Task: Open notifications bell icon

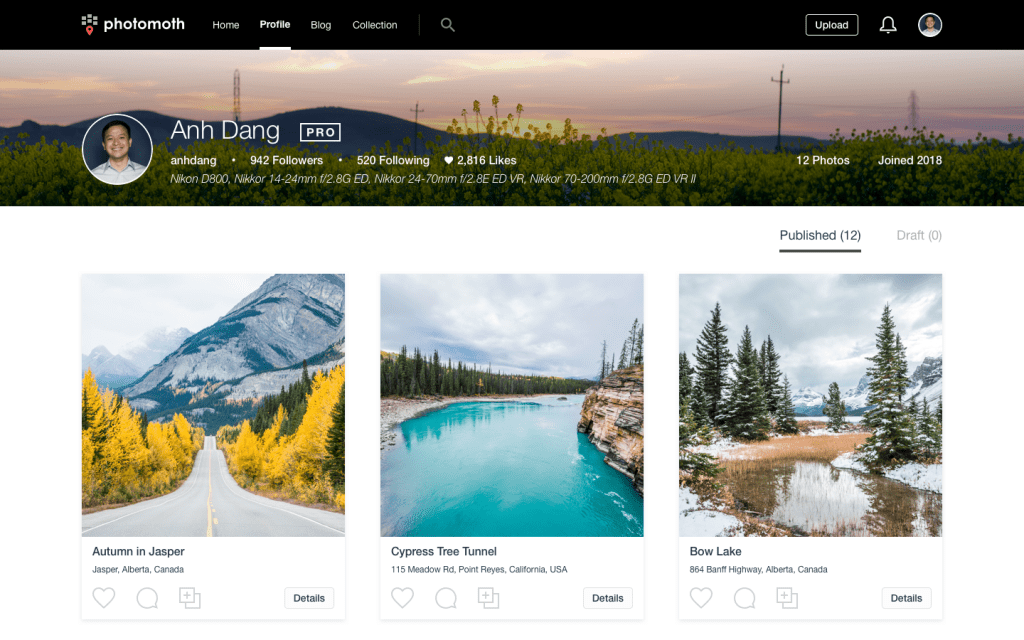Action: 888,25
